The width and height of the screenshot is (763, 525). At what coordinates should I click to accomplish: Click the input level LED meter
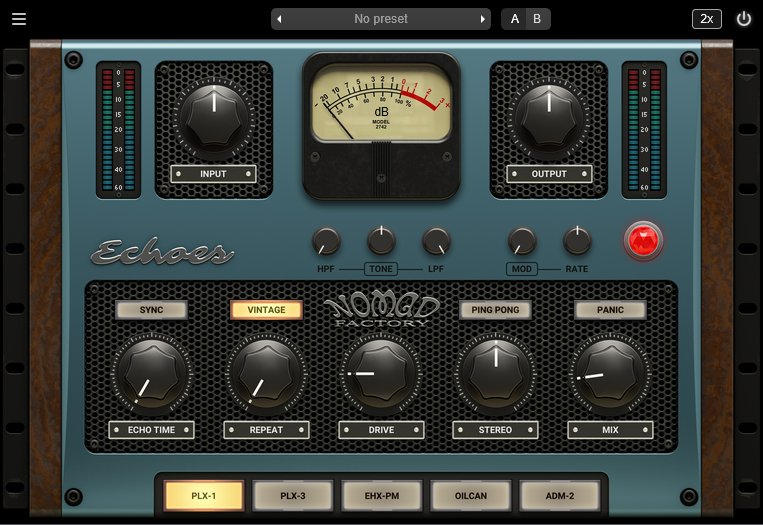118,130
